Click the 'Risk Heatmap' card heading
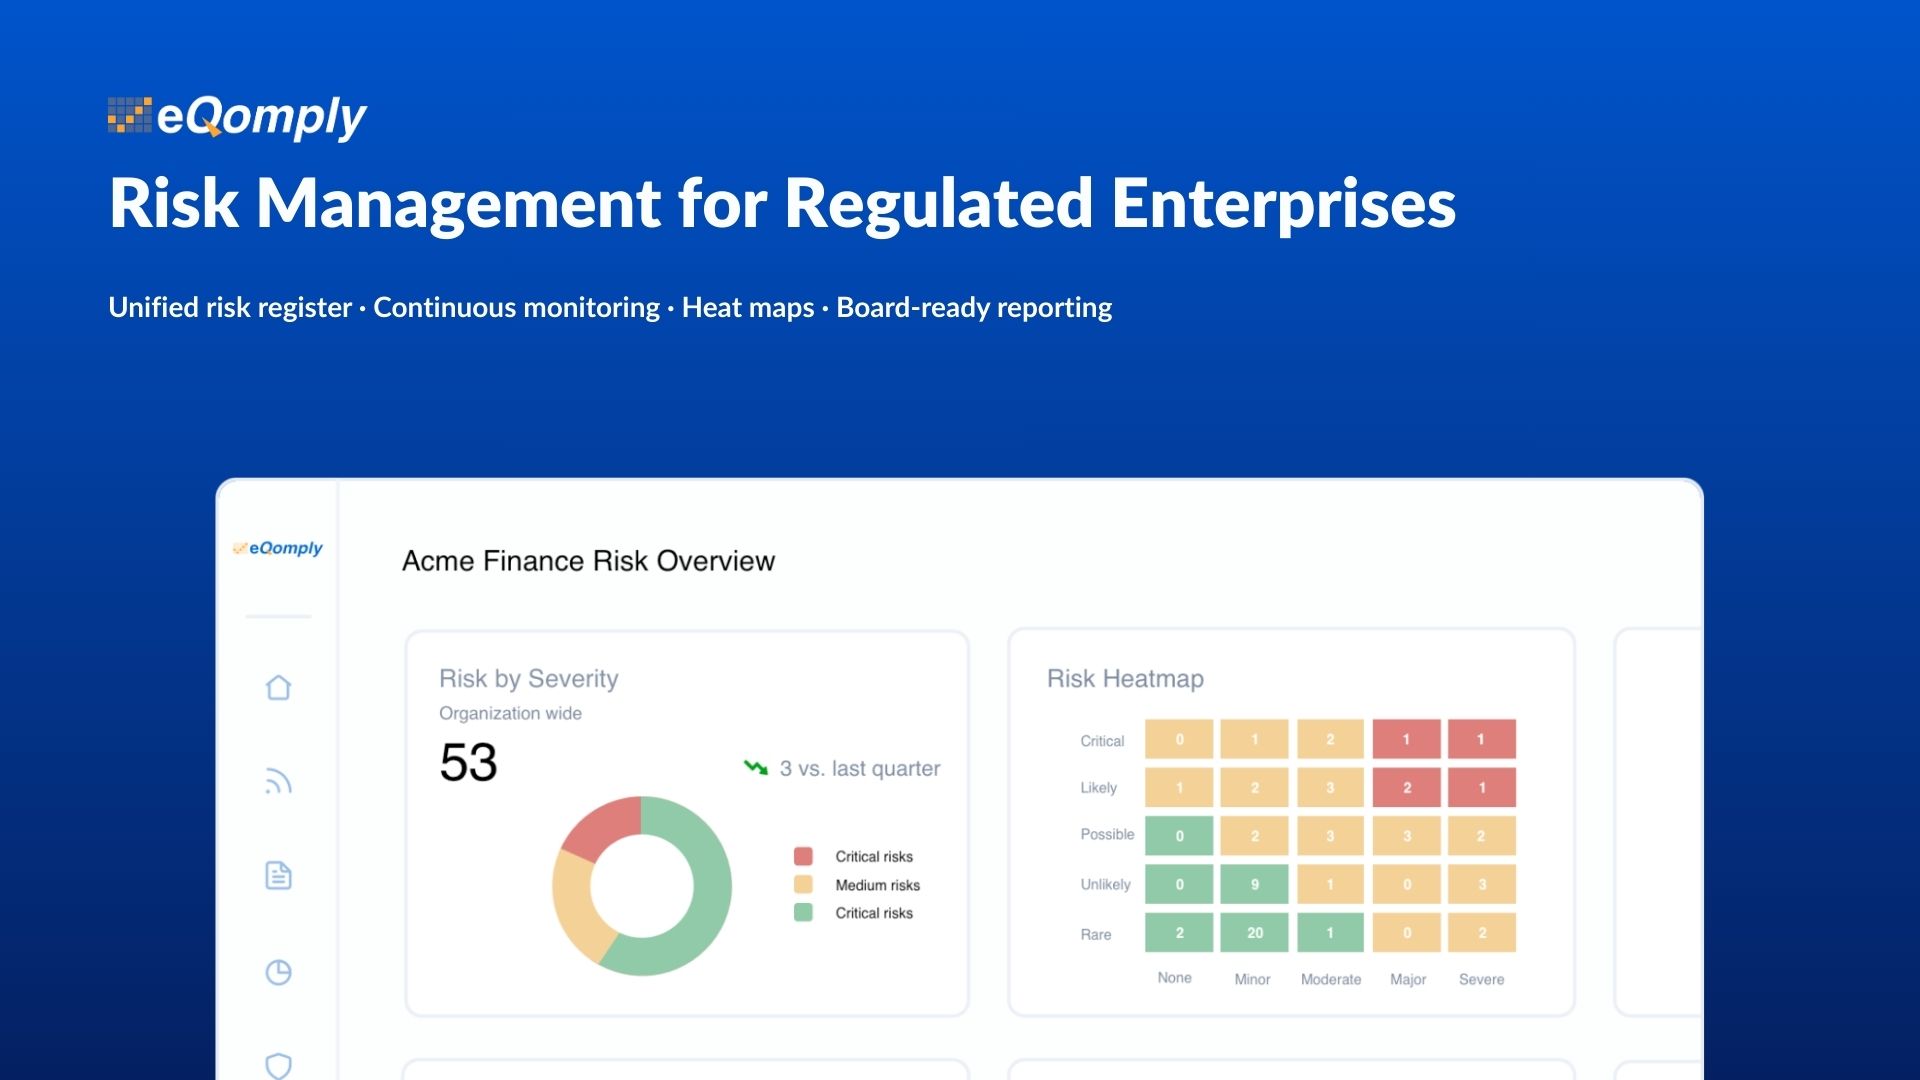This screenshot has height=1080, width=1920. 1125,679
